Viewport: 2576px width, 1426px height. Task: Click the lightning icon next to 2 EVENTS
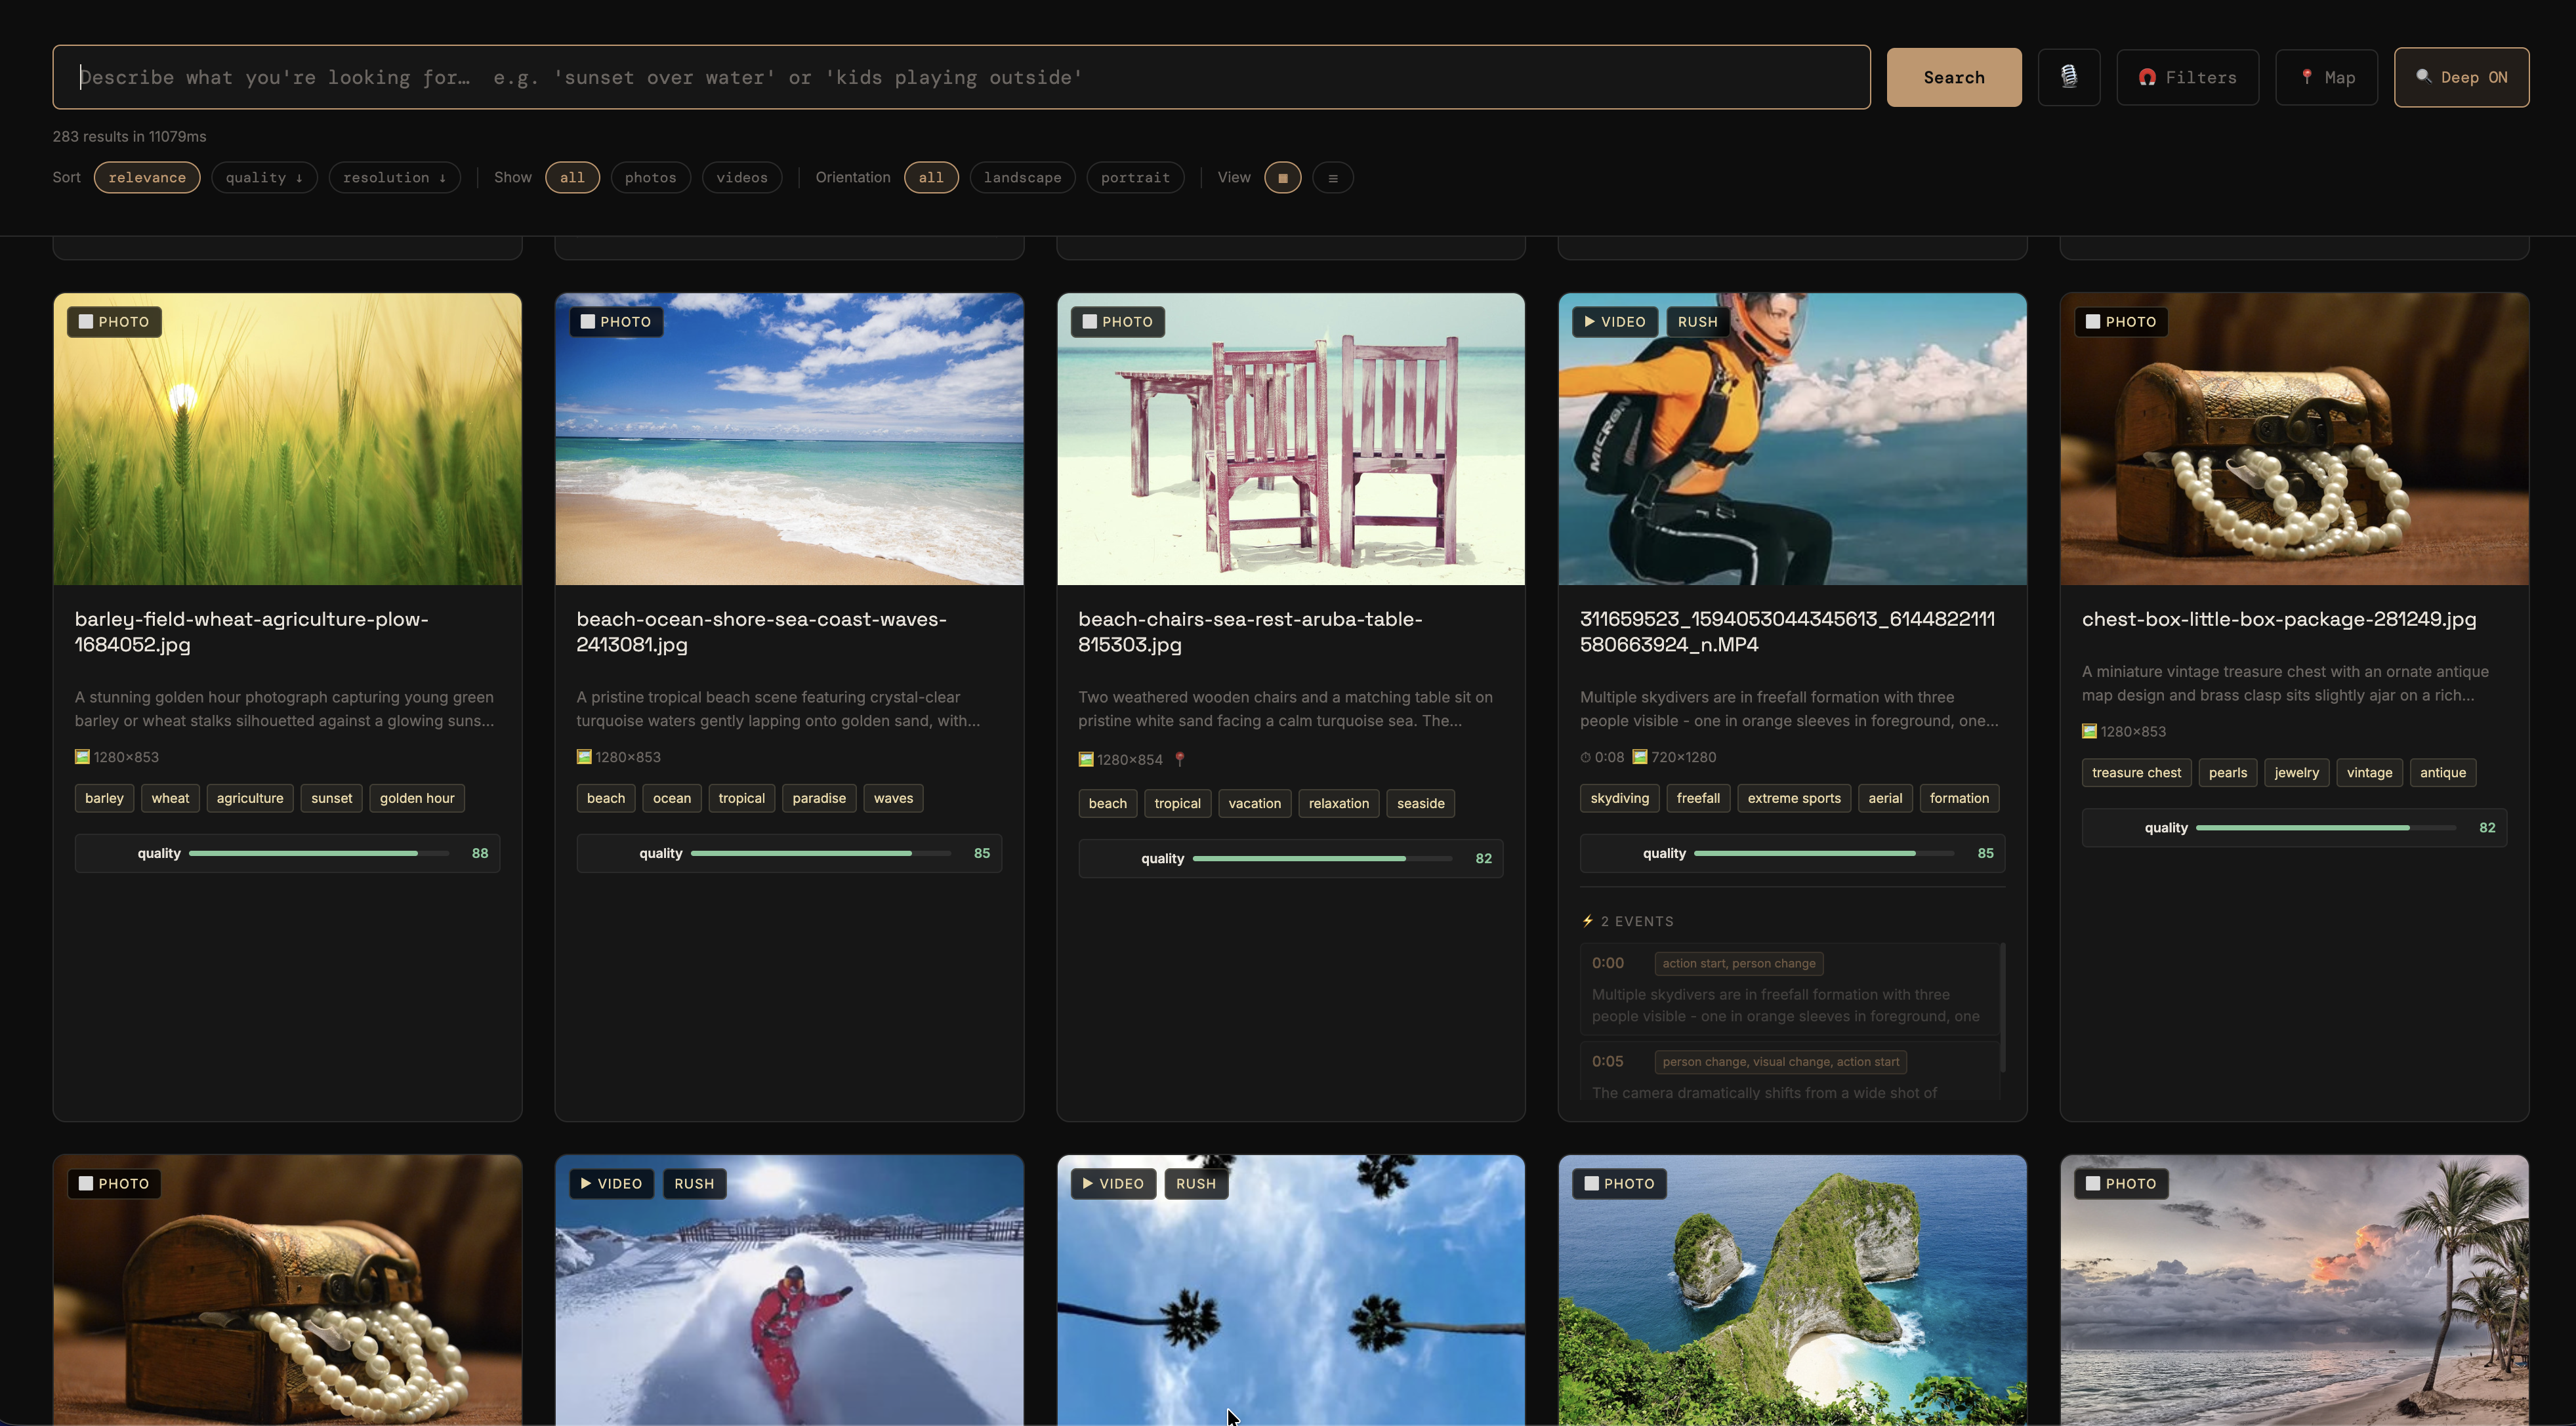click(x=1588, y=921)
